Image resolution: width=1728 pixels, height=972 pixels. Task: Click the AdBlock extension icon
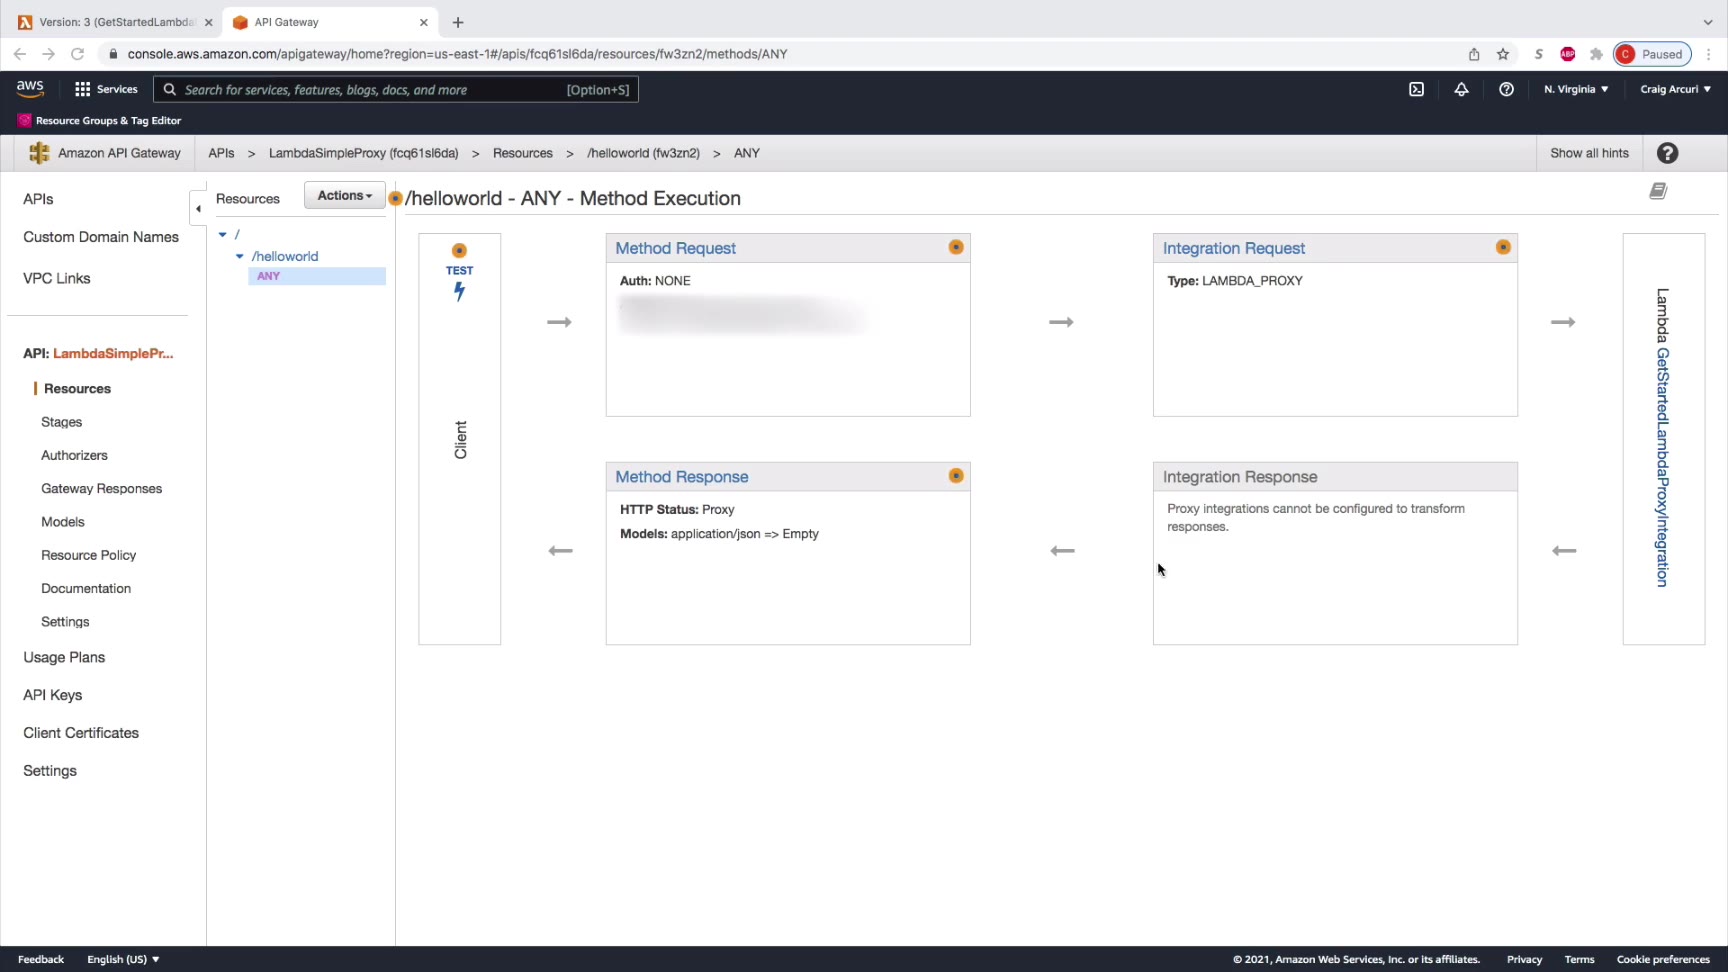click(x=1568, y=54)
